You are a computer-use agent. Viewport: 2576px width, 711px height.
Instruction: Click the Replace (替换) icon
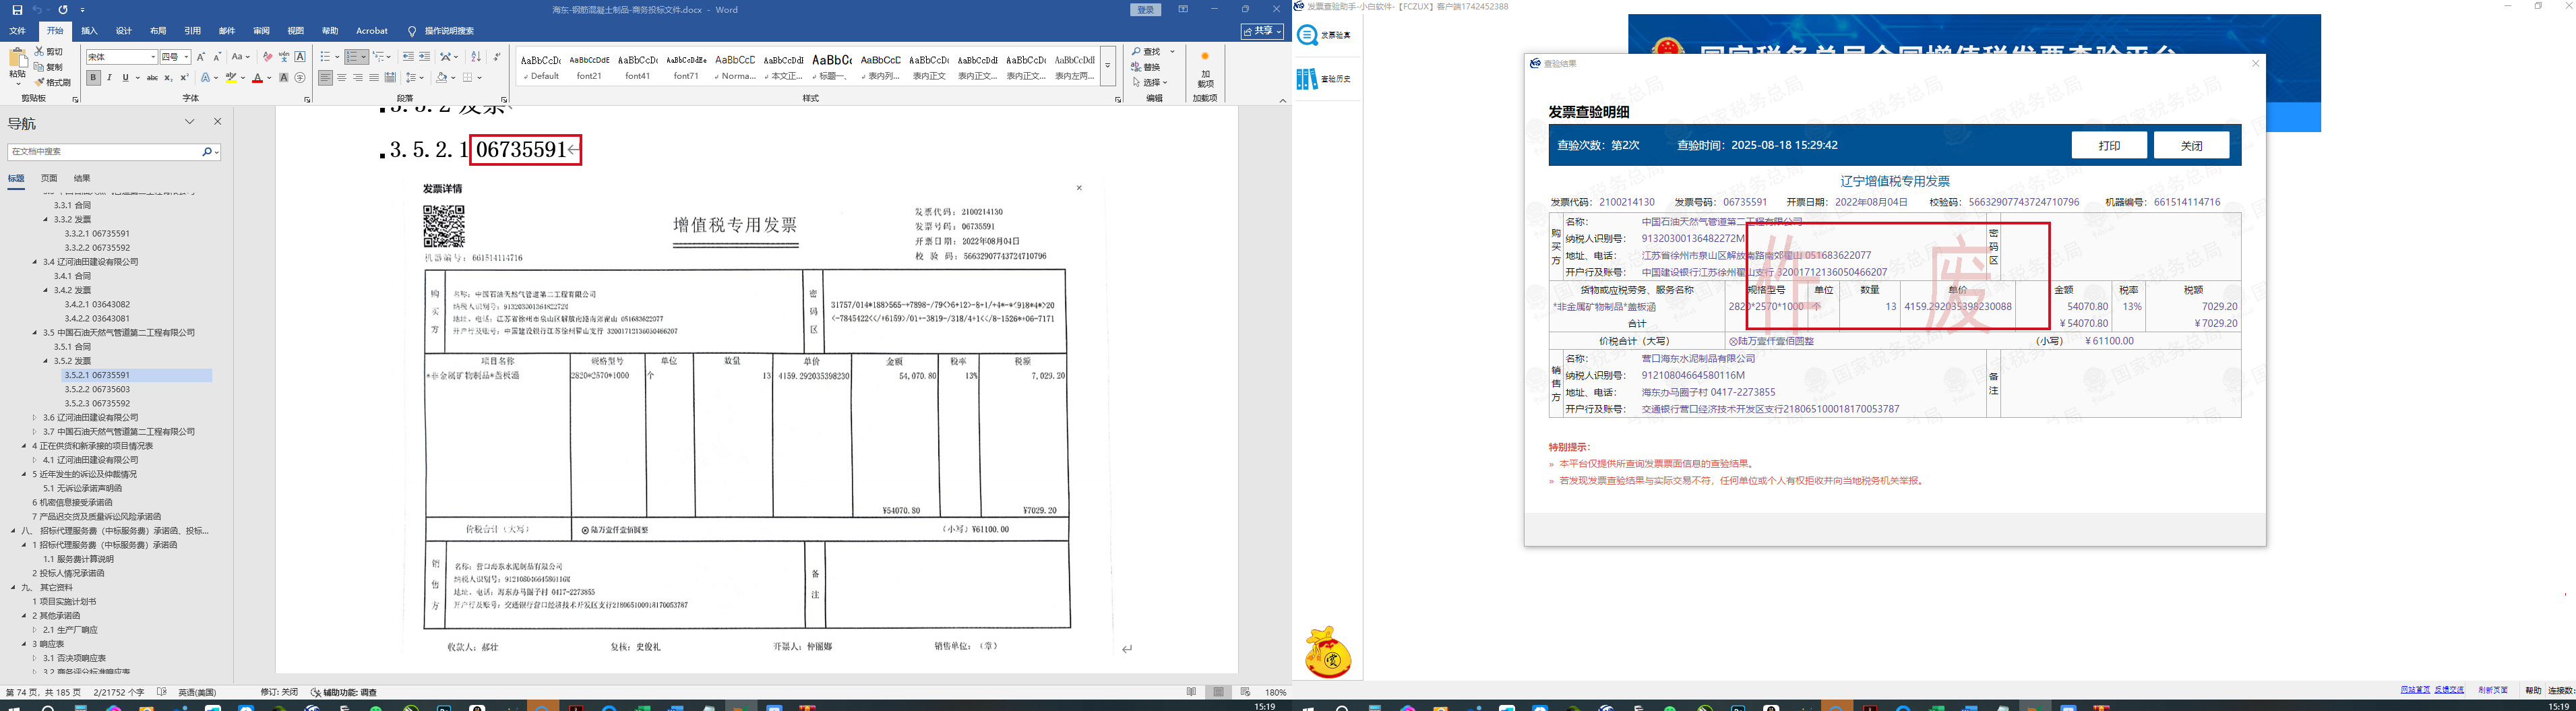(x=1137, y=67)
